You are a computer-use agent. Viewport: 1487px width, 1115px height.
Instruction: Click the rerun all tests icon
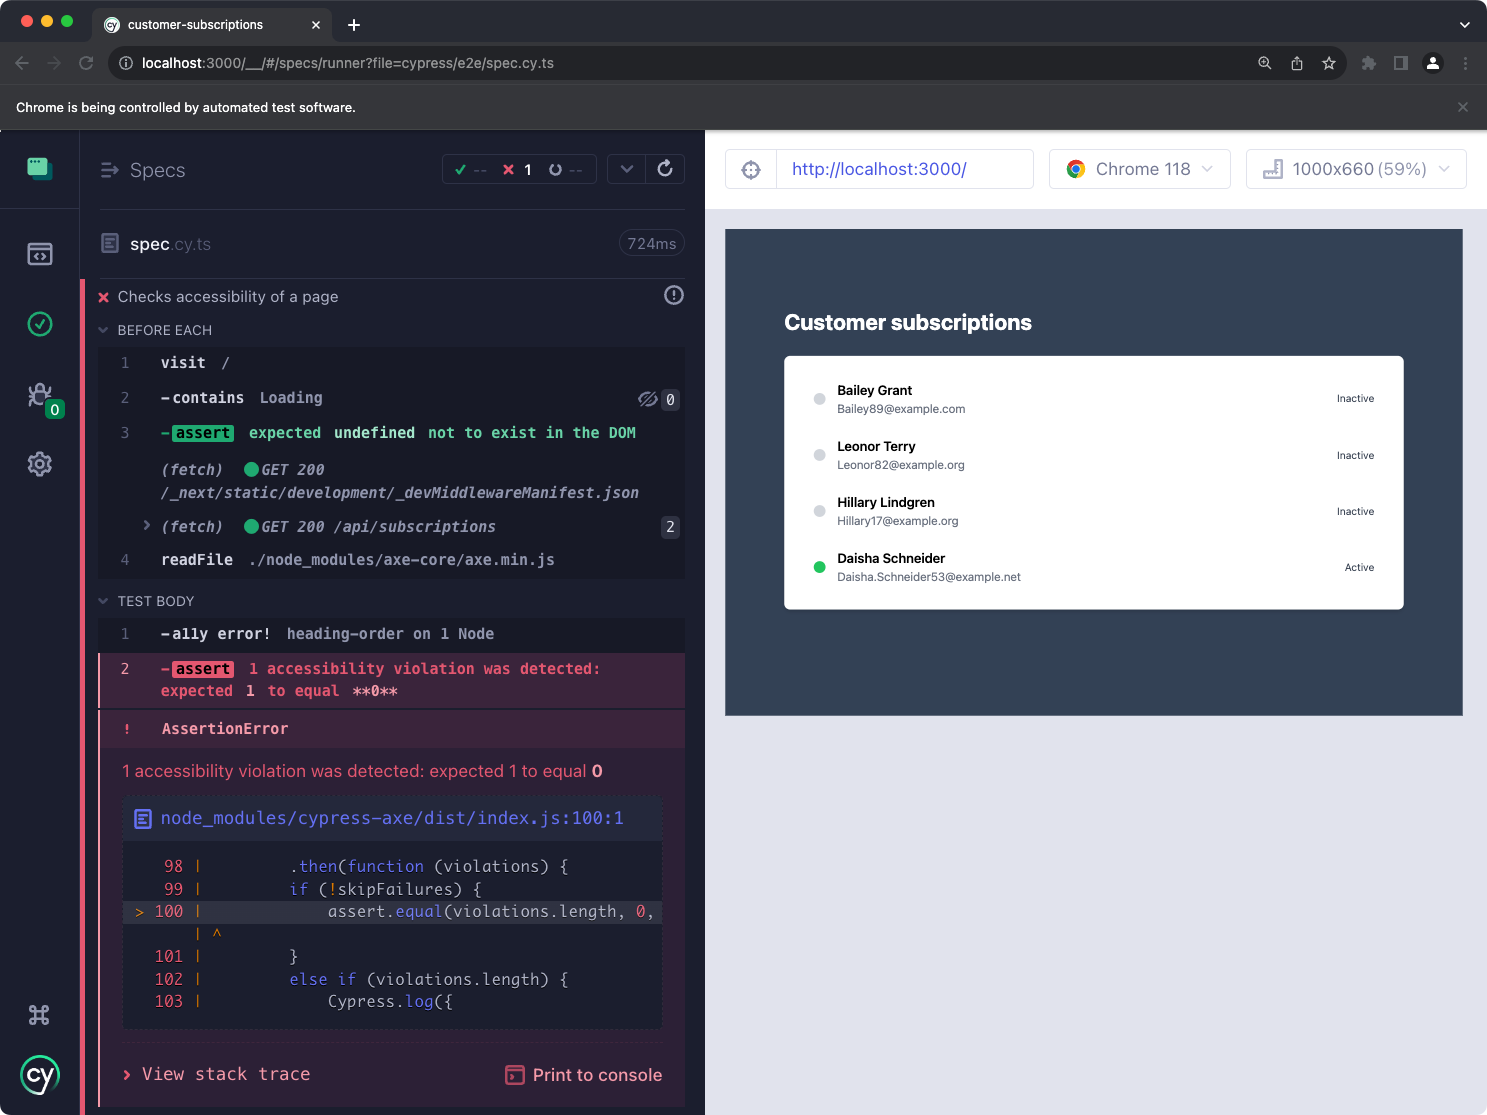pyautogui.click(x=665, y=169)
